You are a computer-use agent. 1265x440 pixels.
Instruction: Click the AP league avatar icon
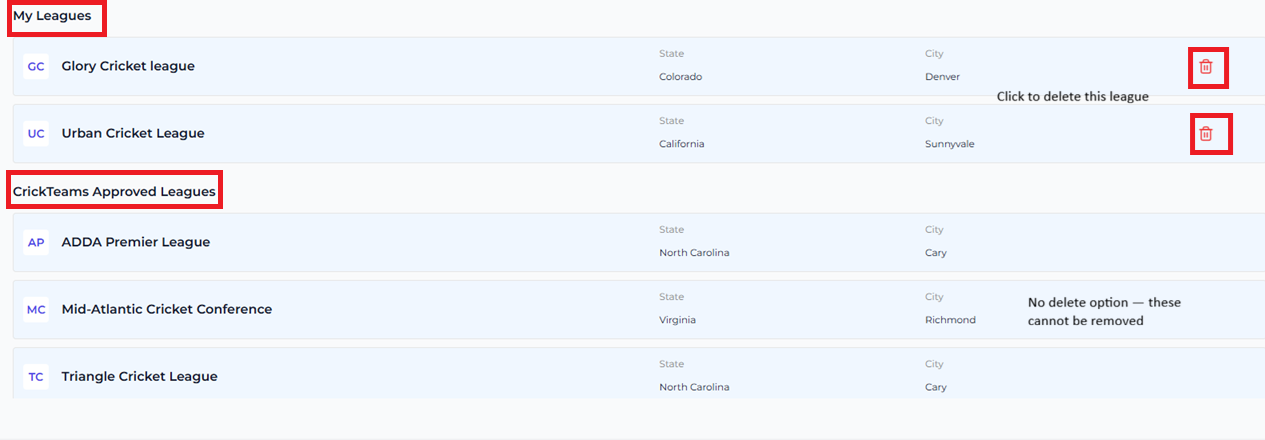coord(36,243)
